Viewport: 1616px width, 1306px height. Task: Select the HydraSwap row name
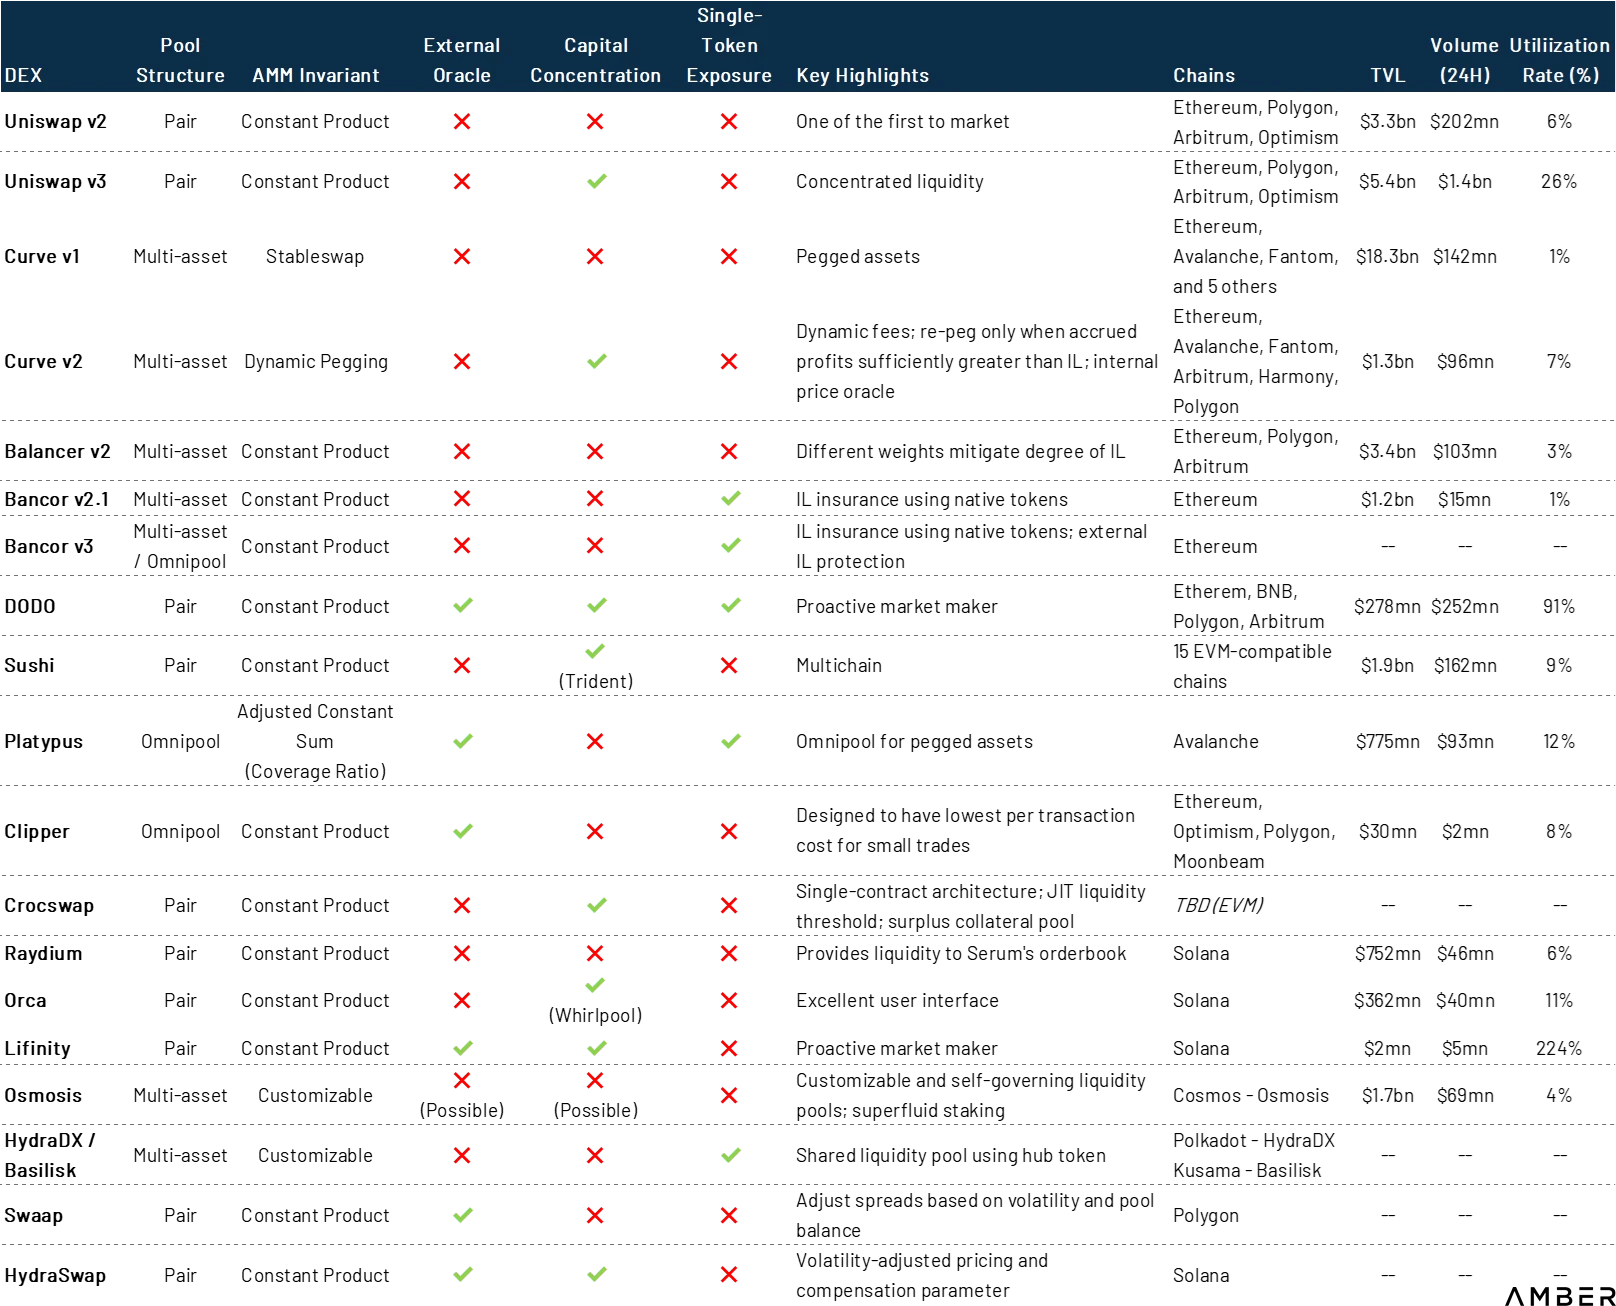click(x=55, y=1275)
